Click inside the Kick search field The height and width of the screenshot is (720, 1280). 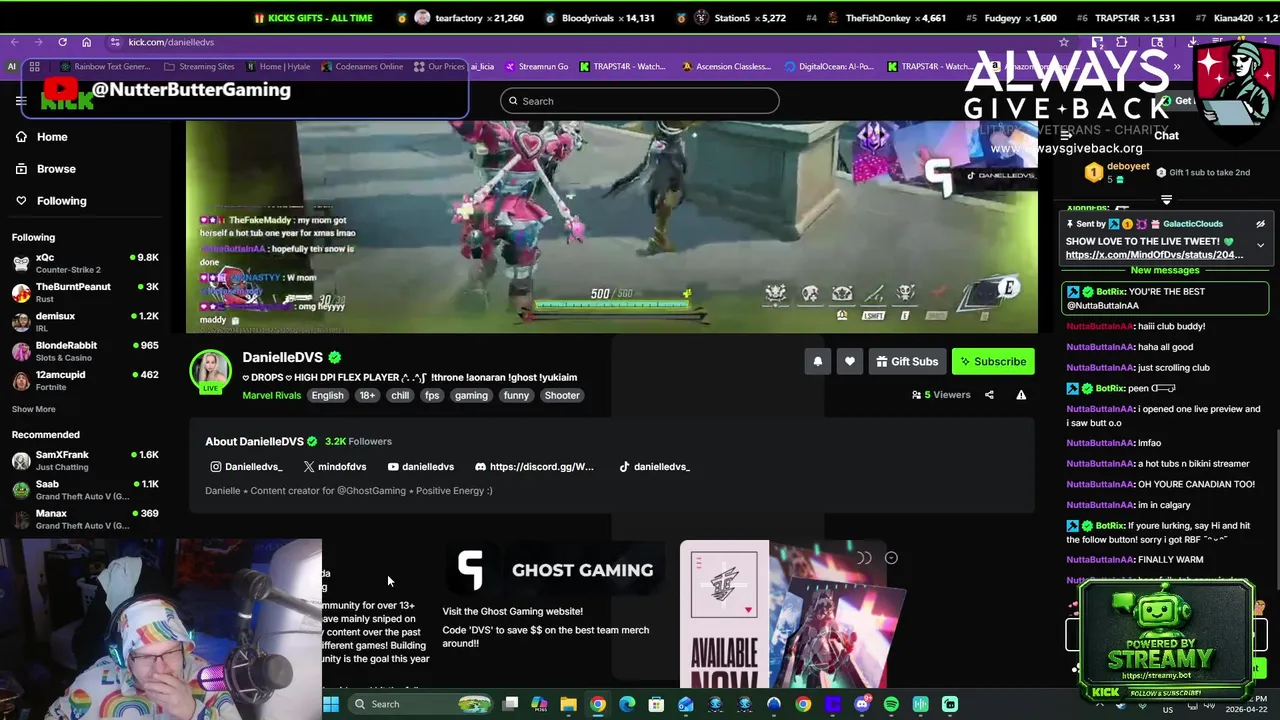click(x=640, y=101)
